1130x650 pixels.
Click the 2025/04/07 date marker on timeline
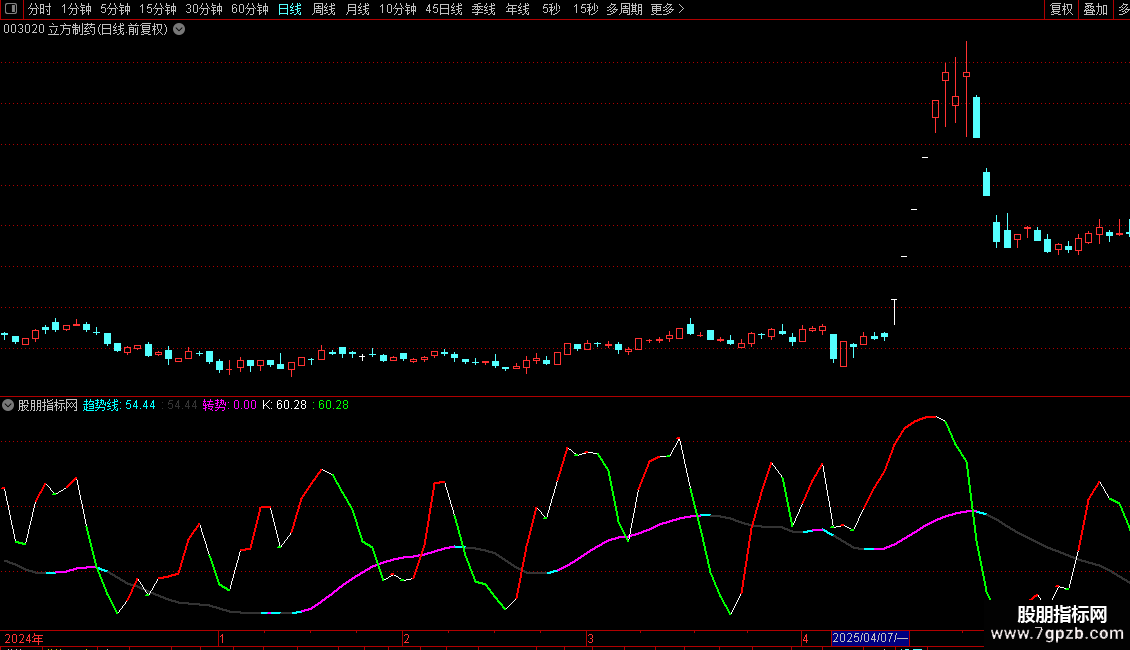click(x=870, y=638)
